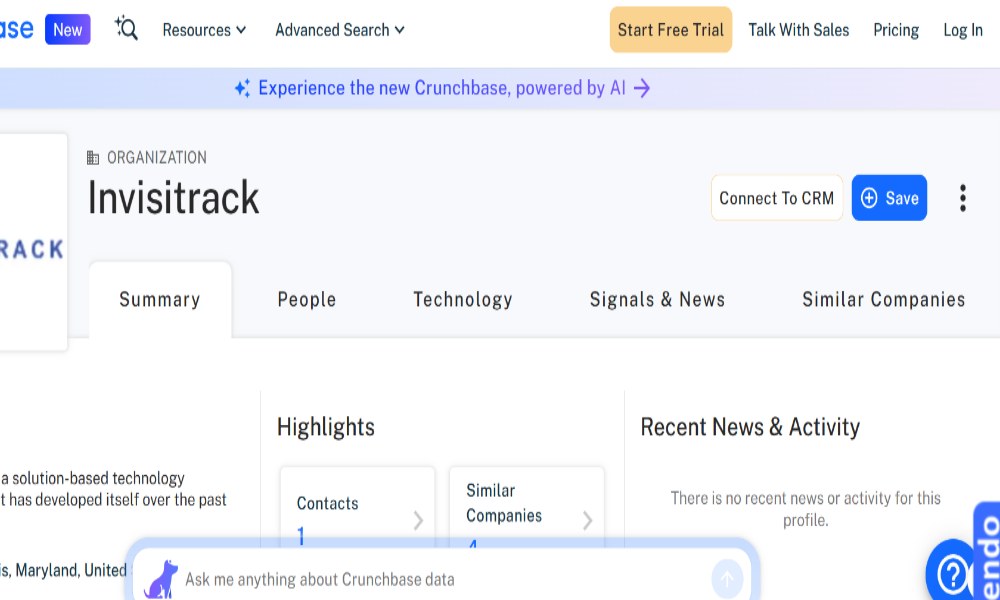
Task: Select the Summary tab
Action: tap(159, 299)
